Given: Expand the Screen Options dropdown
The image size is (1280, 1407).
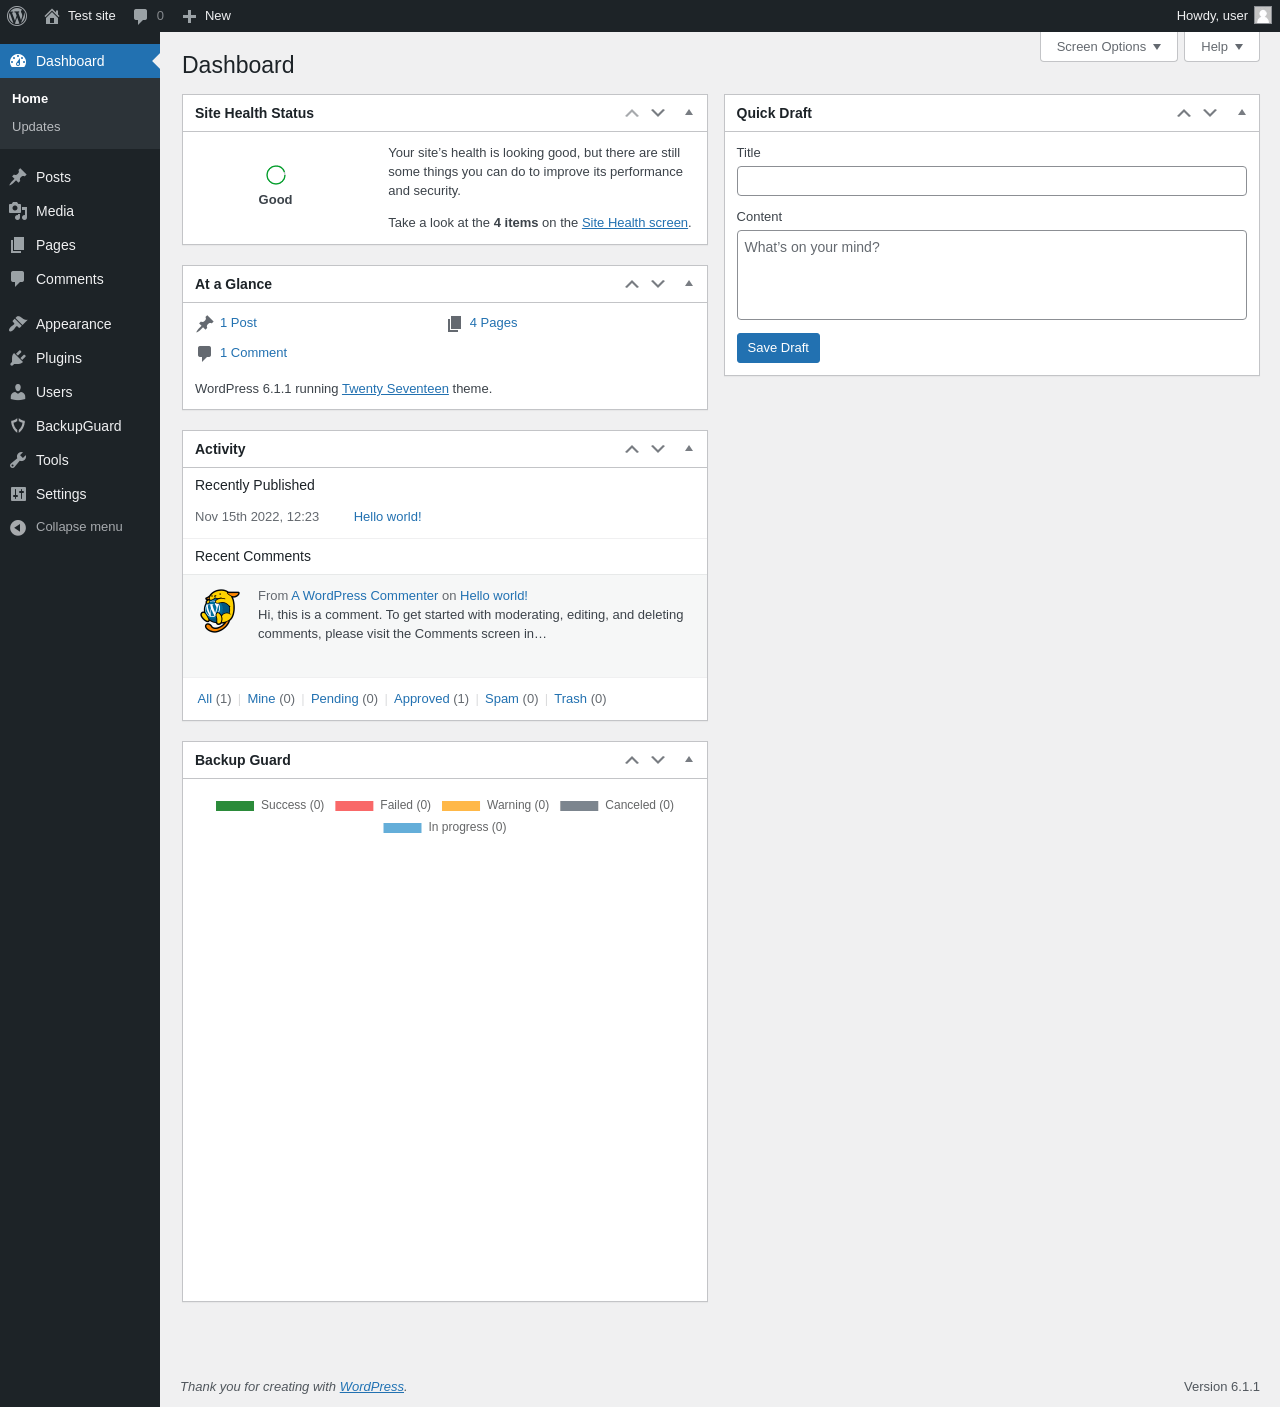Looking at the screenshot, I should [x=1109, y=47].
